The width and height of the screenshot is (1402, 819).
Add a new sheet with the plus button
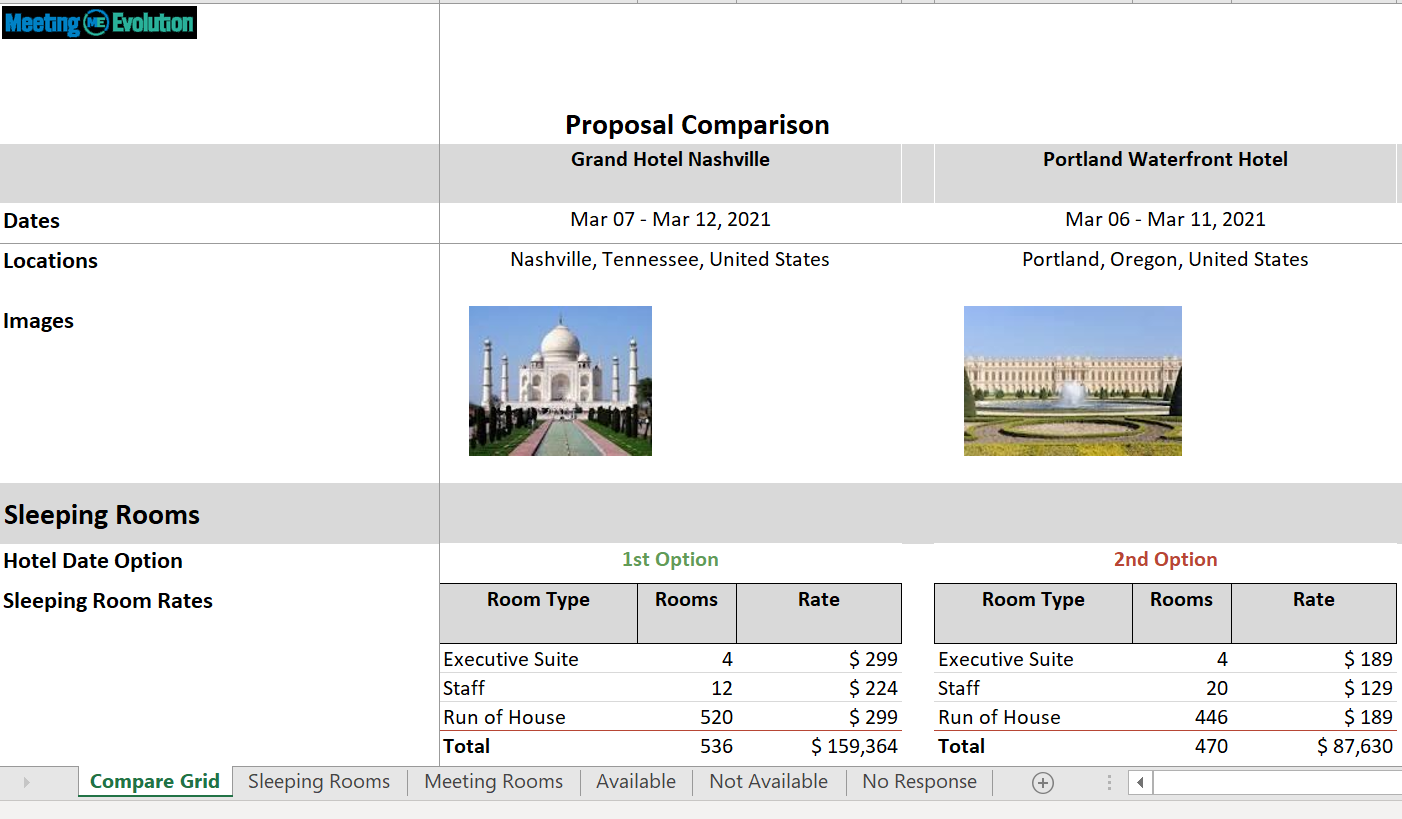point(1042,783)
